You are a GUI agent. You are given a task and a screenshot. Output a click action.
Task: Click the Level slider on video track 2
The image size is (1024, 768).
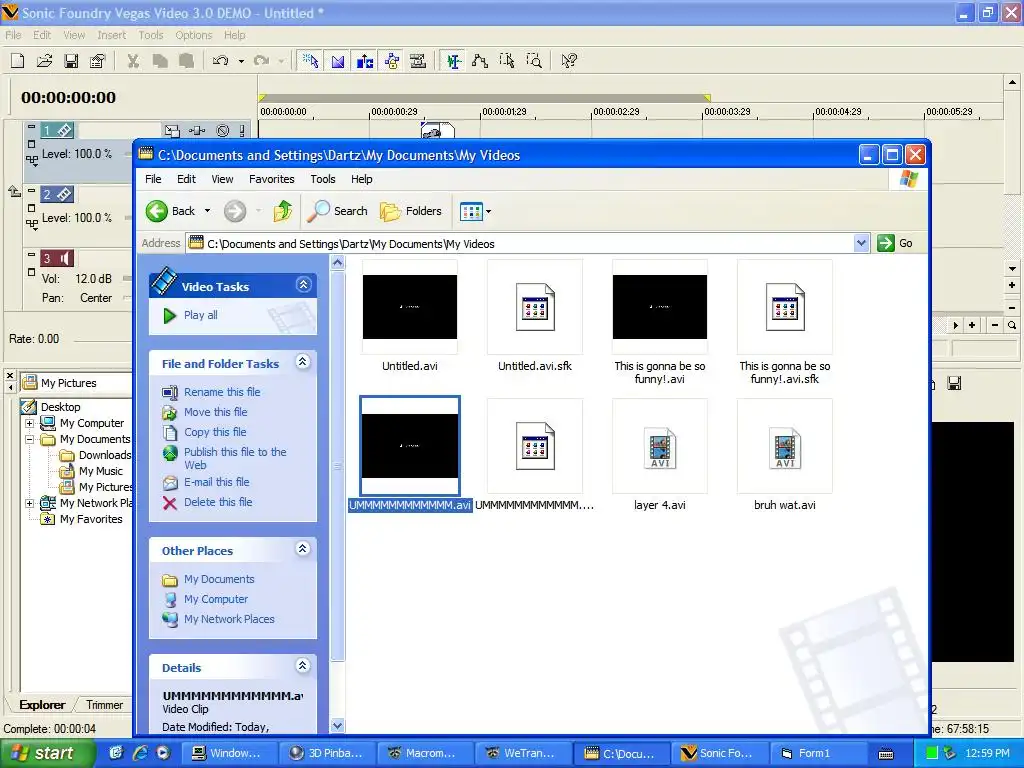(126, 218)
